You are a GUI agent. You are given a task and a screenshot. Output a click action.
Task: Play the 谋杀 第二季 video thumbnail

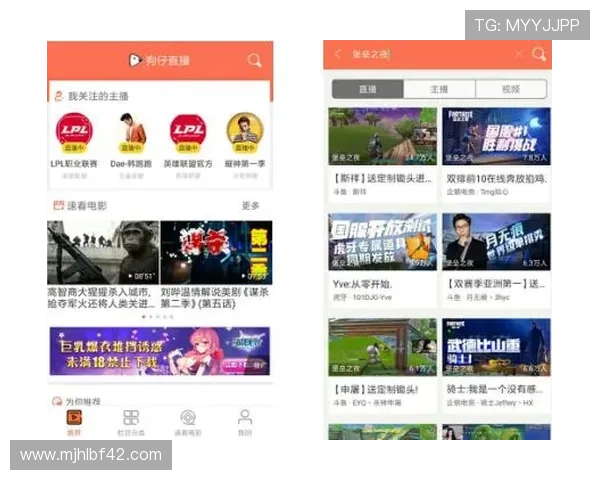tap(217, 253)
